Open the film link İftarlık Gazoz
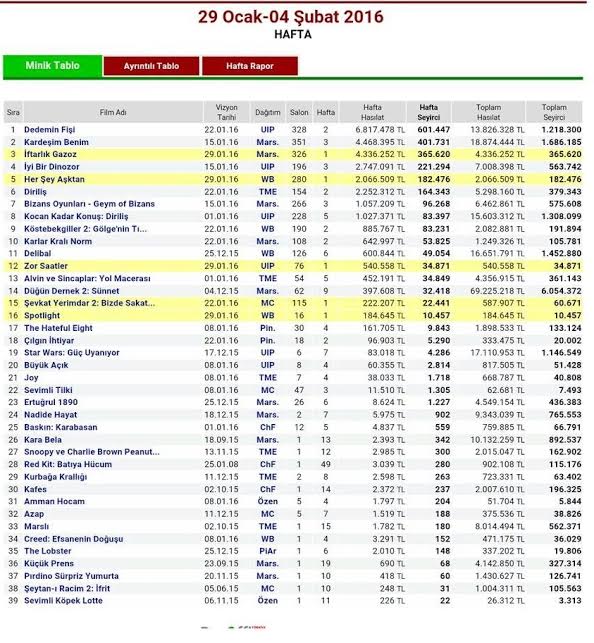This screenshot has width=594, height=643. tap(50, 155)
